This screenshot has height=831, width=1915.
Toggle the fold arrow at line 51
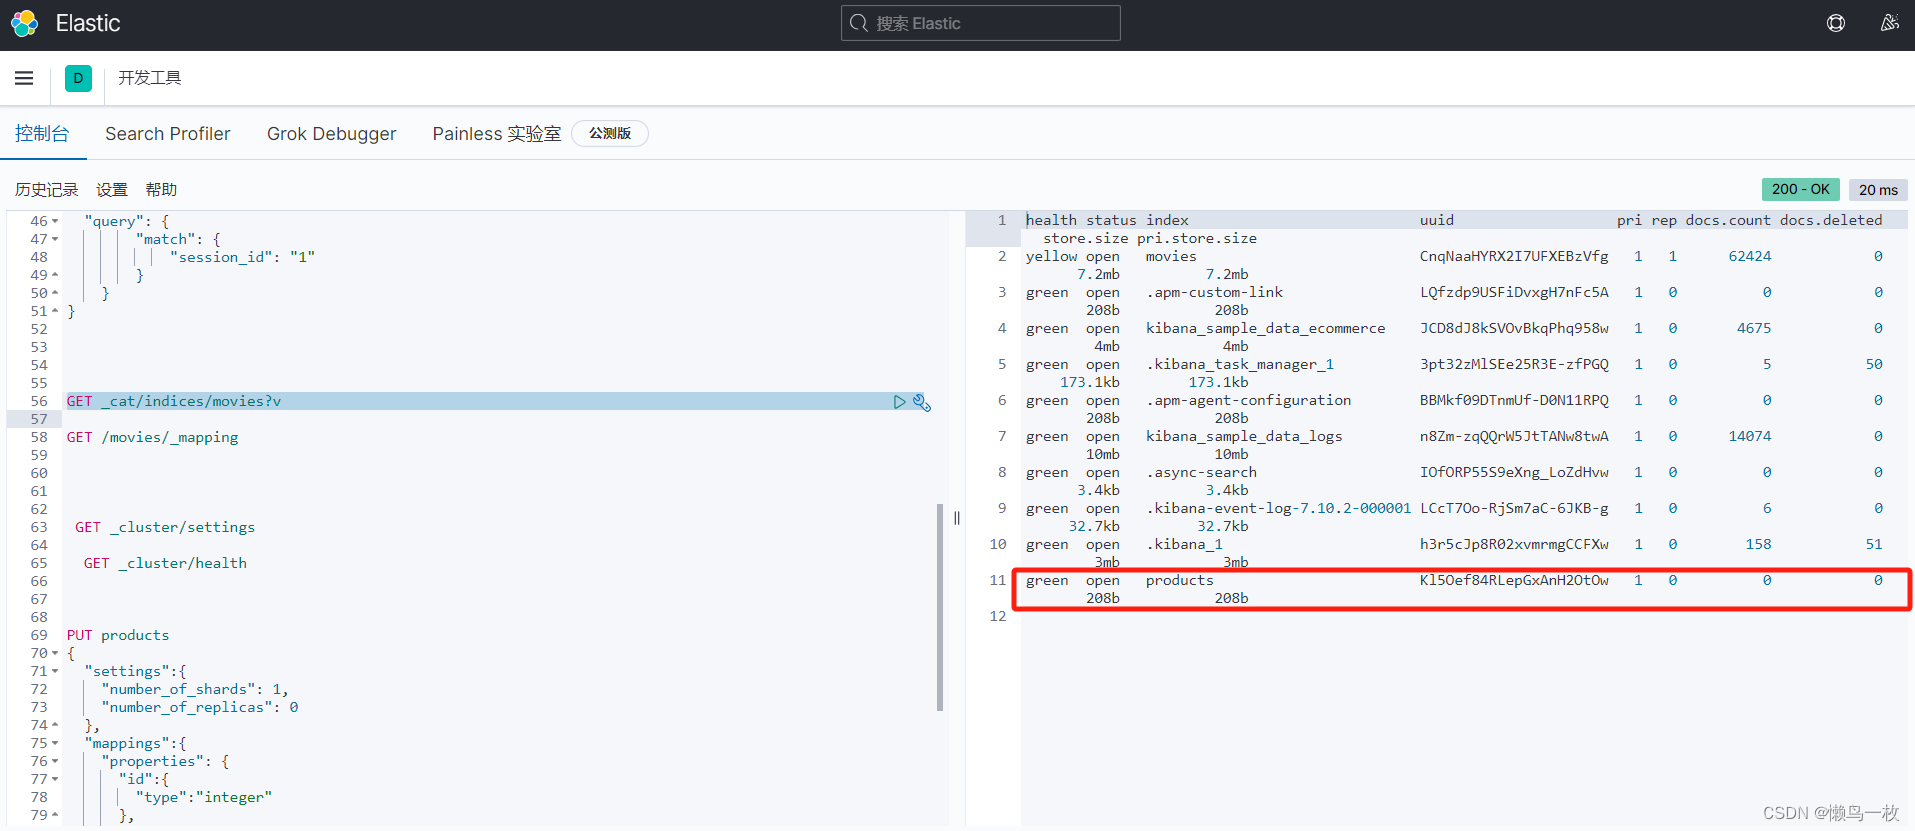click(x=55, y=311)
